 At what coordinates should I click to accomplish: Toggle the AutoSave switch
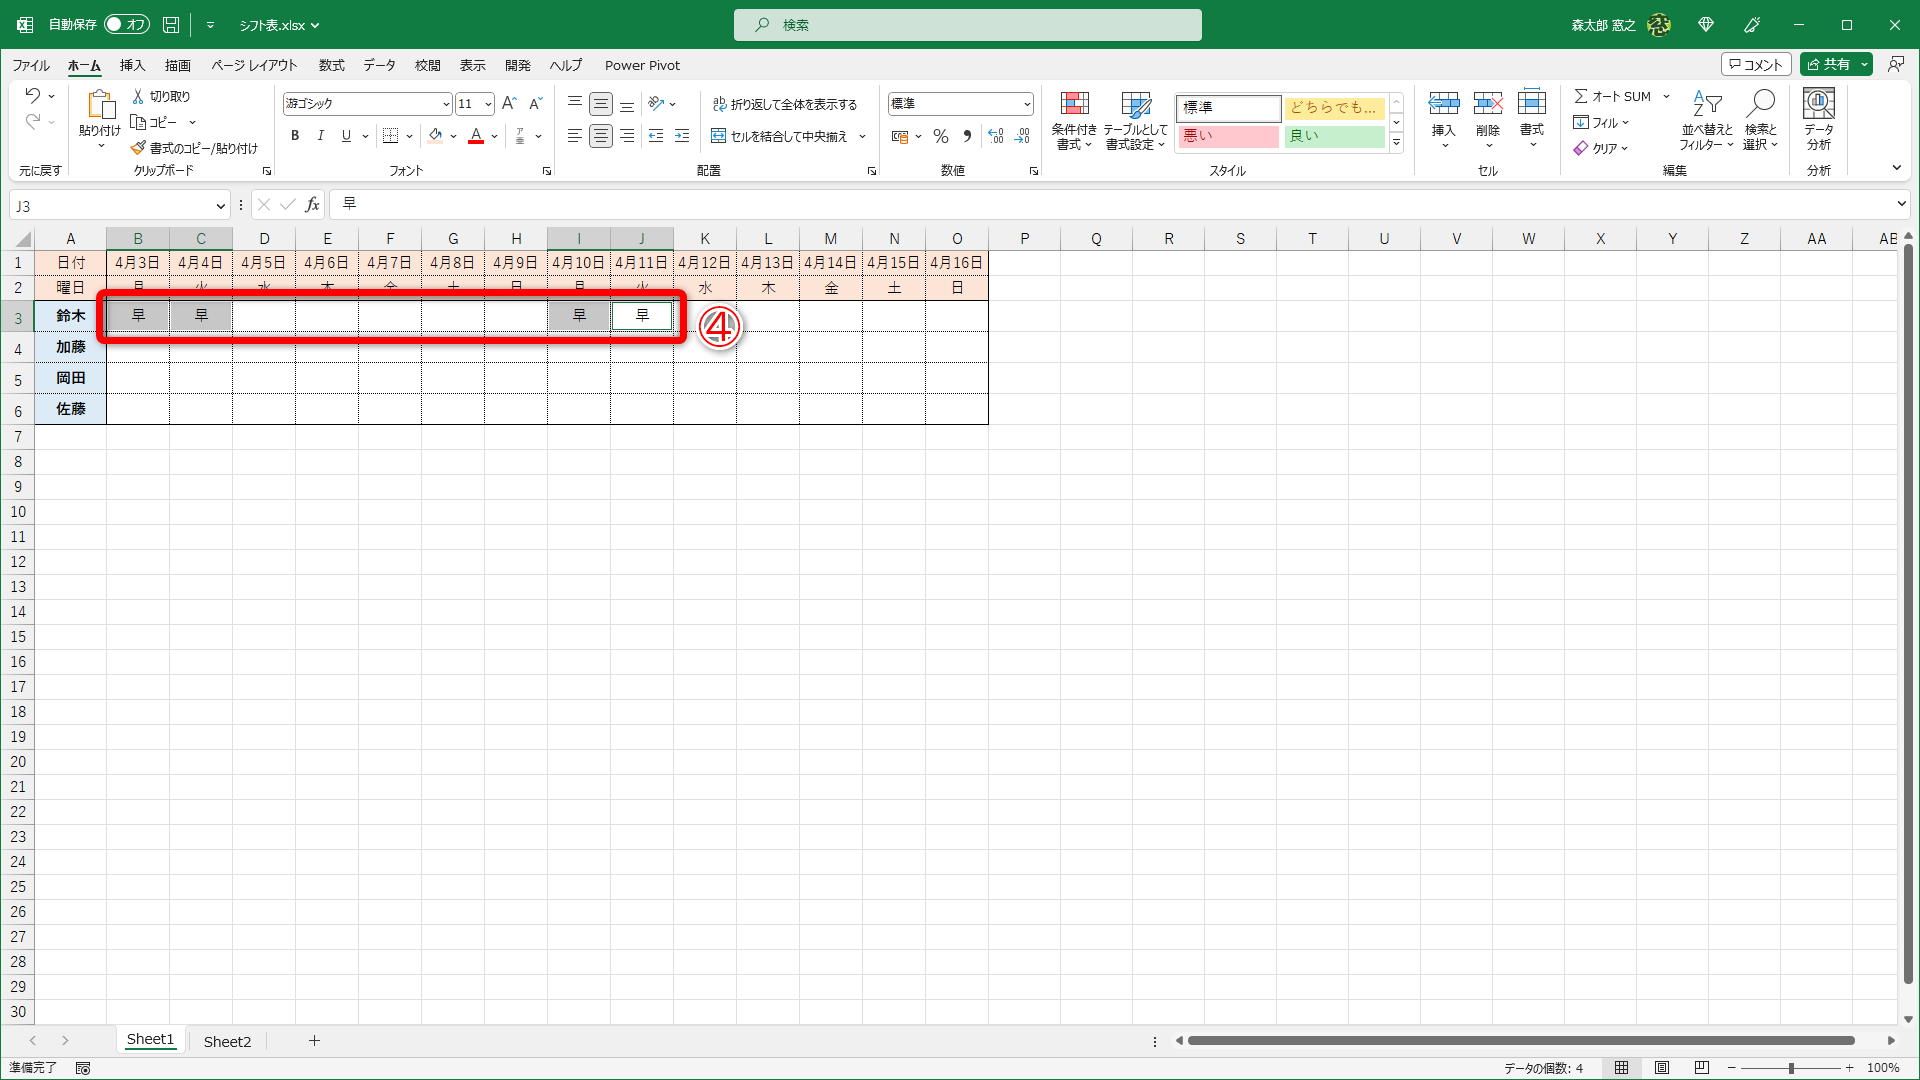127,24
